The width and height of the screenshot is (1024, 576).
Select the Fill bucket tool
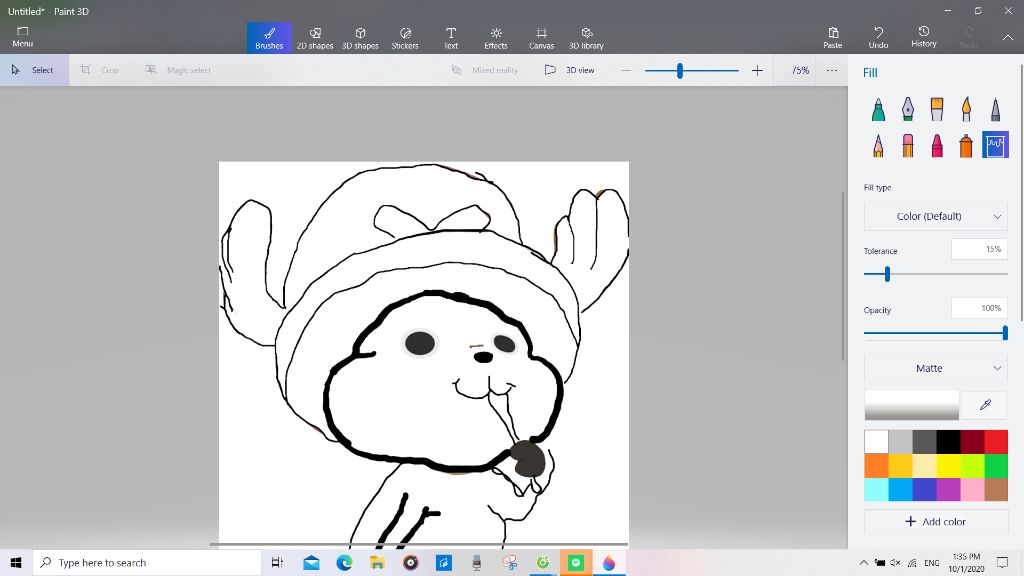[995, 145]
